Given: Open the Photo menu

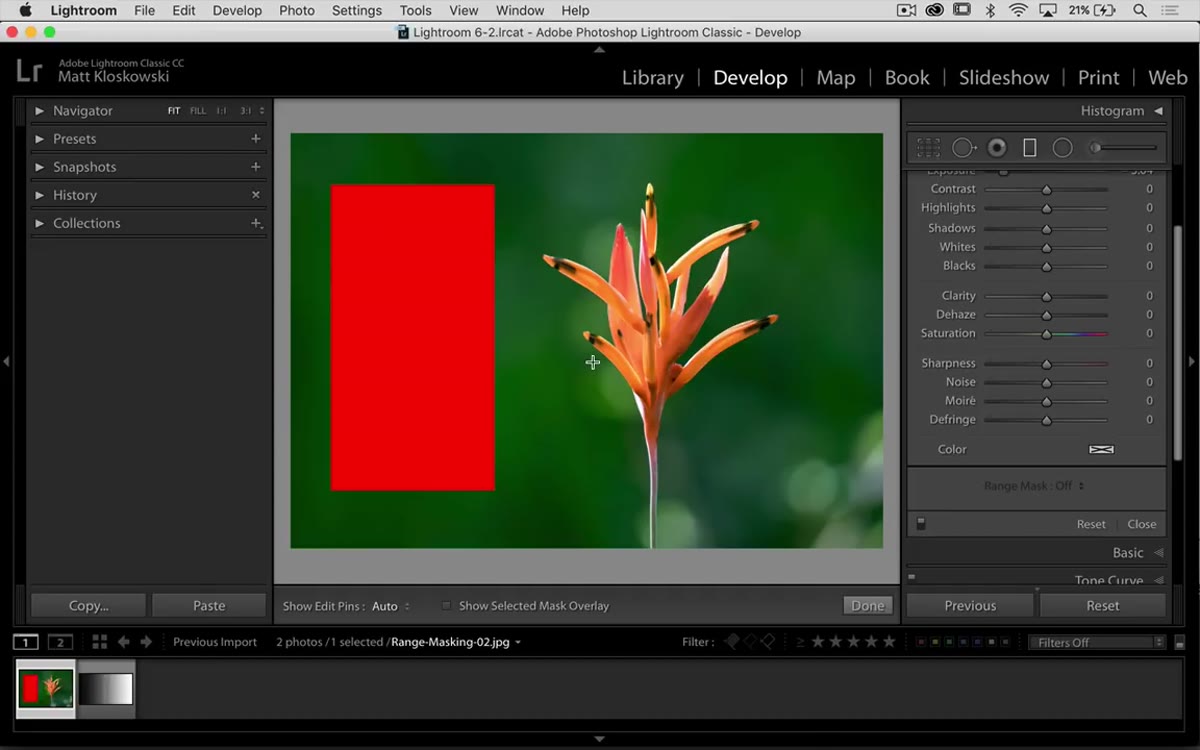Looking at the screenshot, I should [x=297, y=11].
